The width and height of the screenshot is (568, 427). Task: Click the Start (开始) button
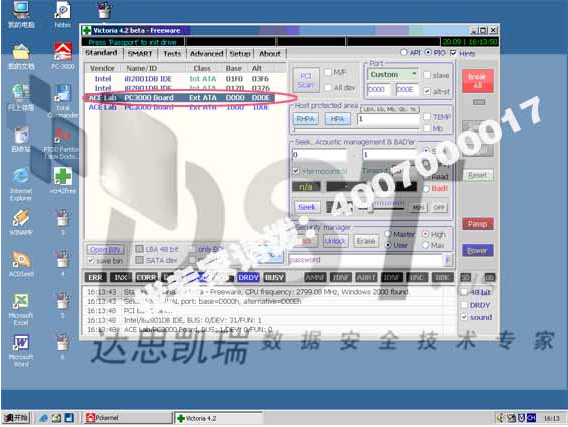click(16, 418)
